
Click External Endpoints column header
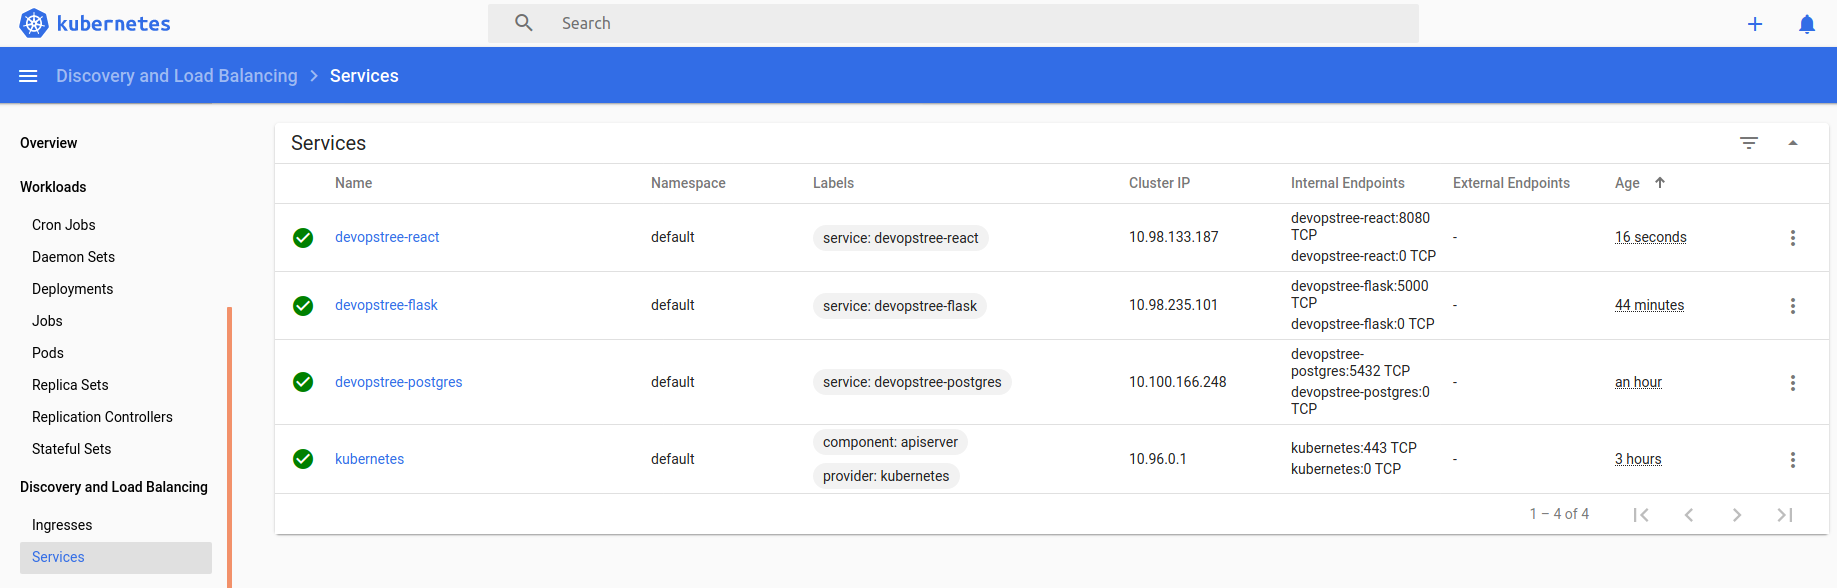[x=1511, y=183]
